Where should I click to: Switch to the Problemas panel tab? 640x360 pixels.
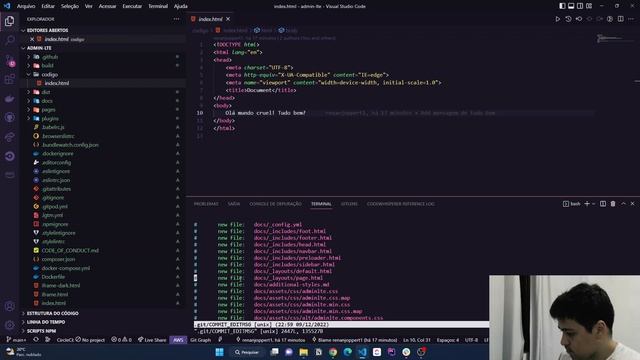tap(206, 204)
